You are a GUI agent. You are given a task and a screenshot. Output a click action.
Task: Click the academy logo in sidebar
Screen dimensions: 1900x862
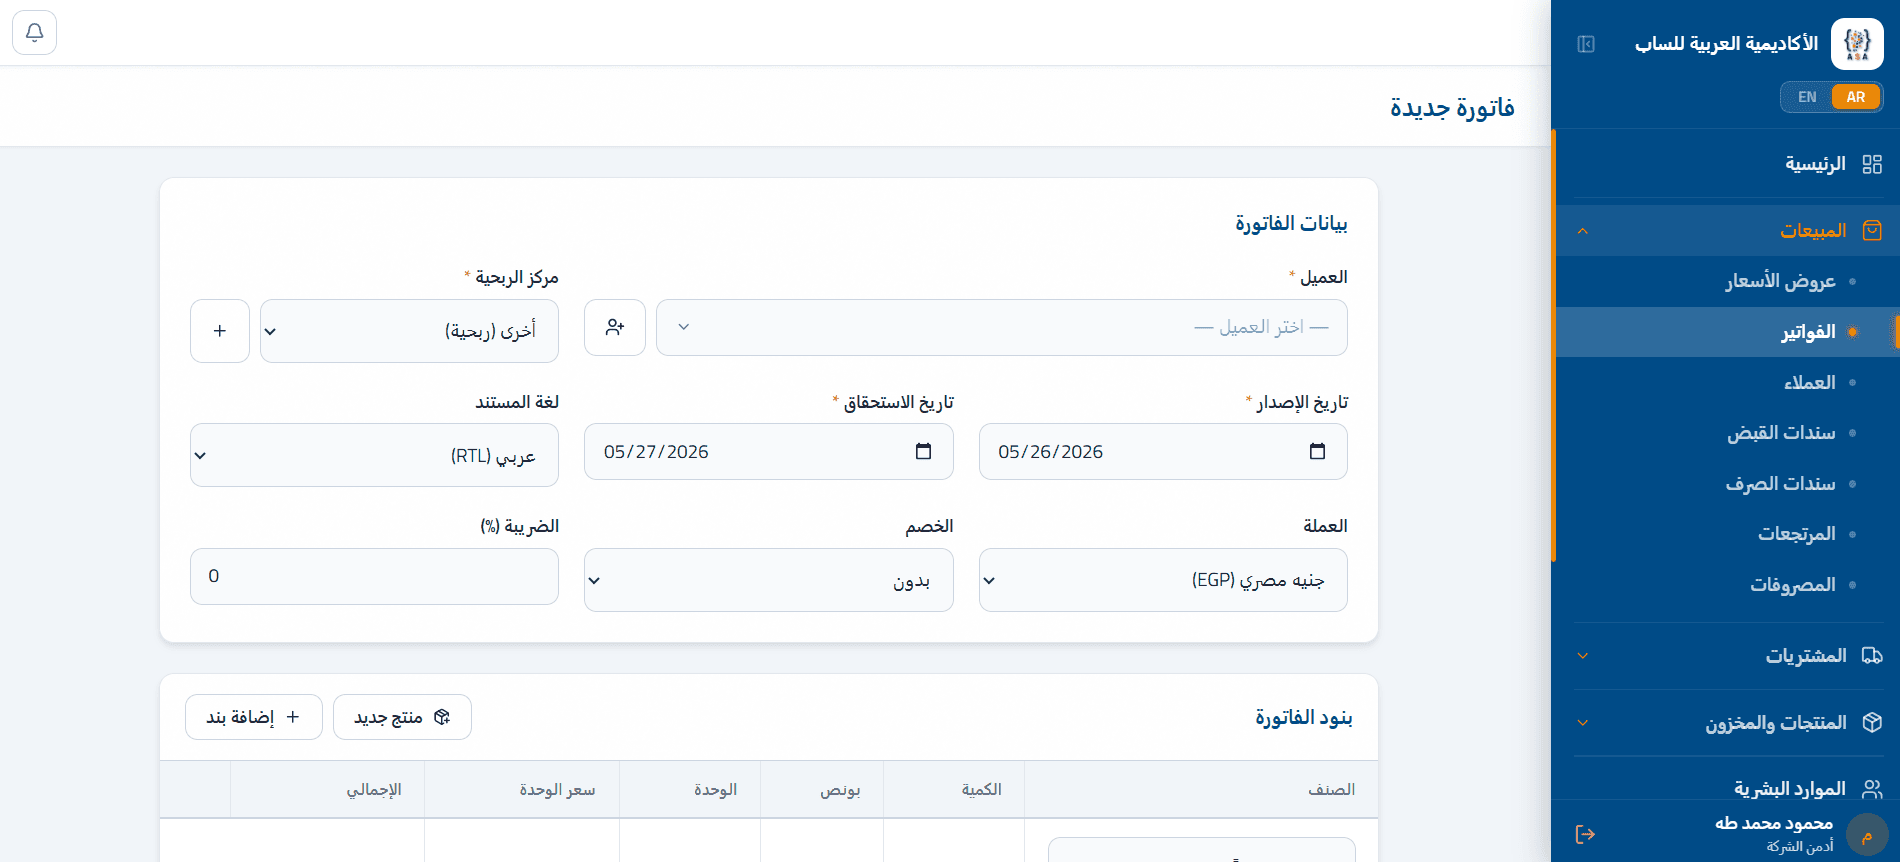1857,44
